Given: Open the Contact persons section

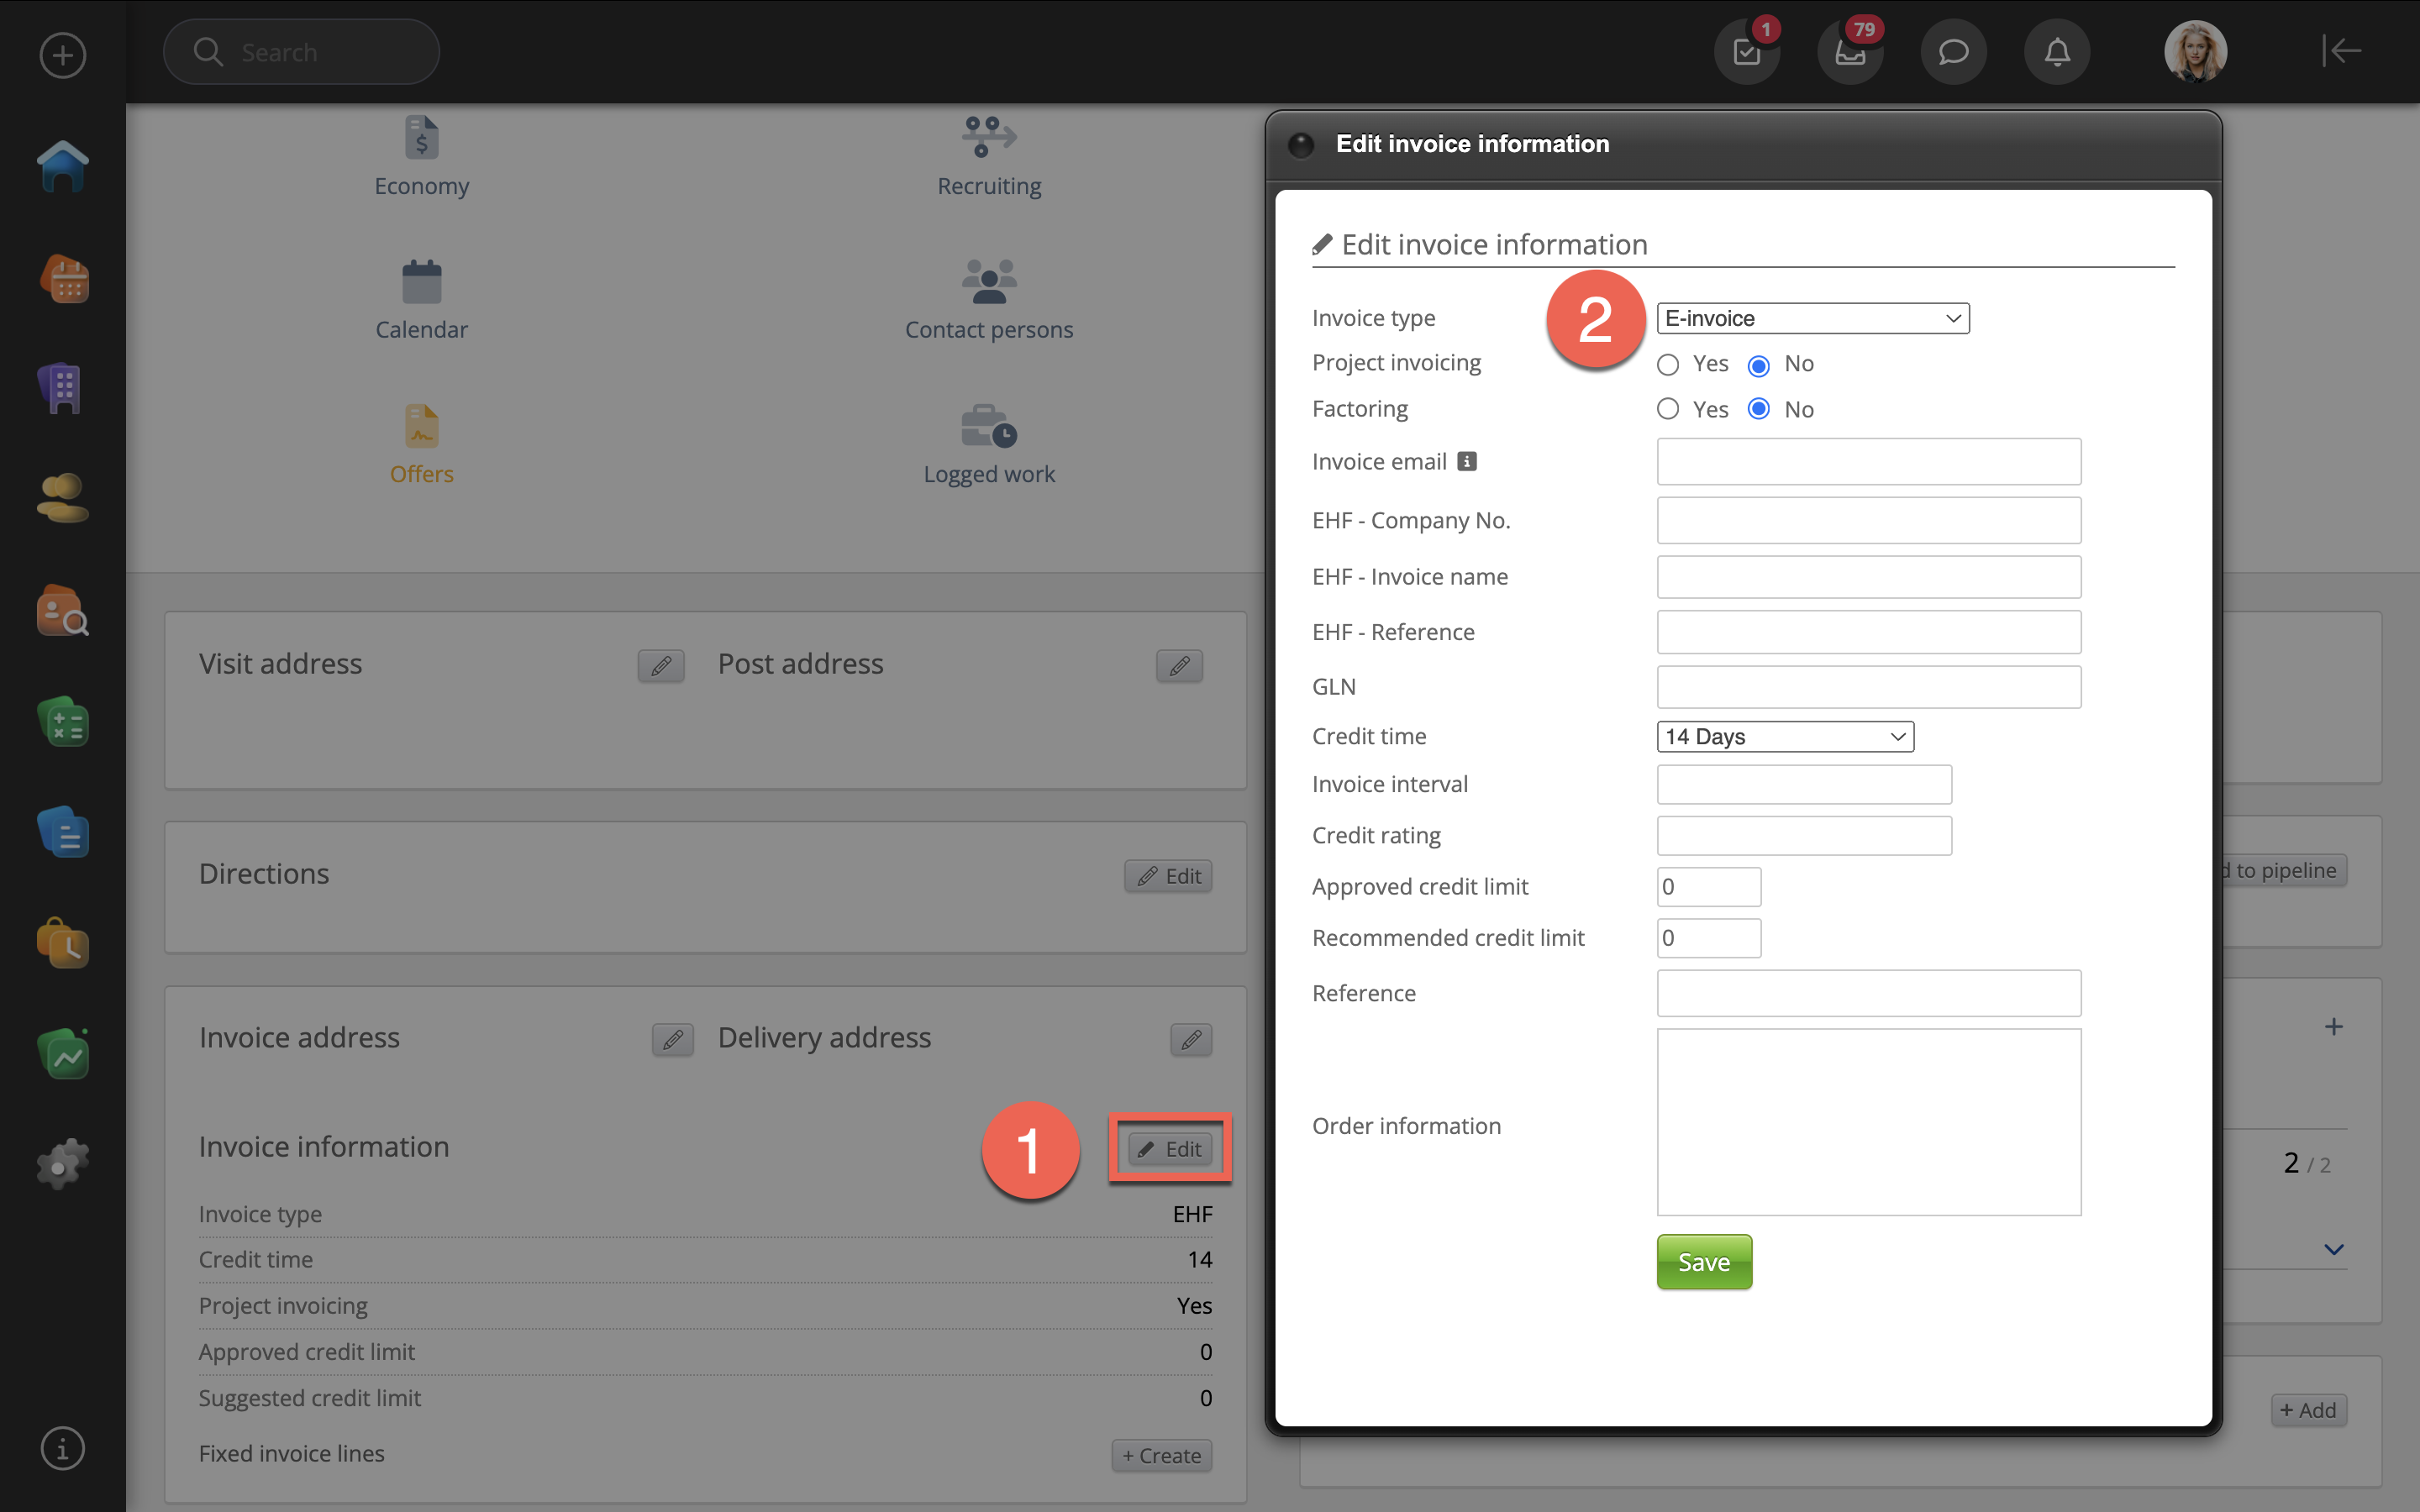Looking at the screenshot, I should point(988,300).
